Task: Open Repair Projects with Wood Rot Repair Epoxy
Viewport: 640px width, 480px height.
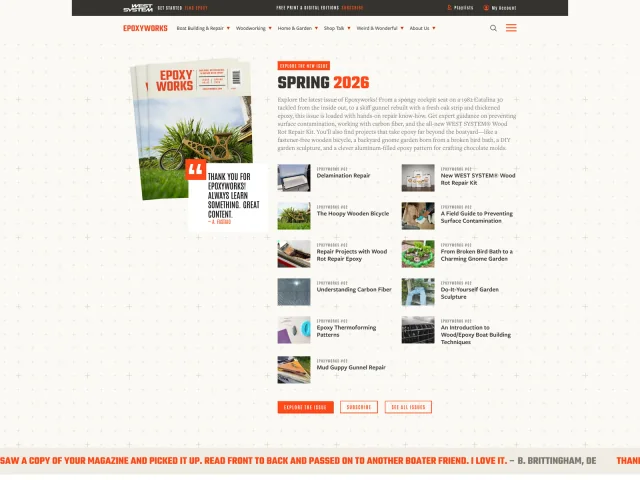Action: pyautogui.click(x=352, y=255)
